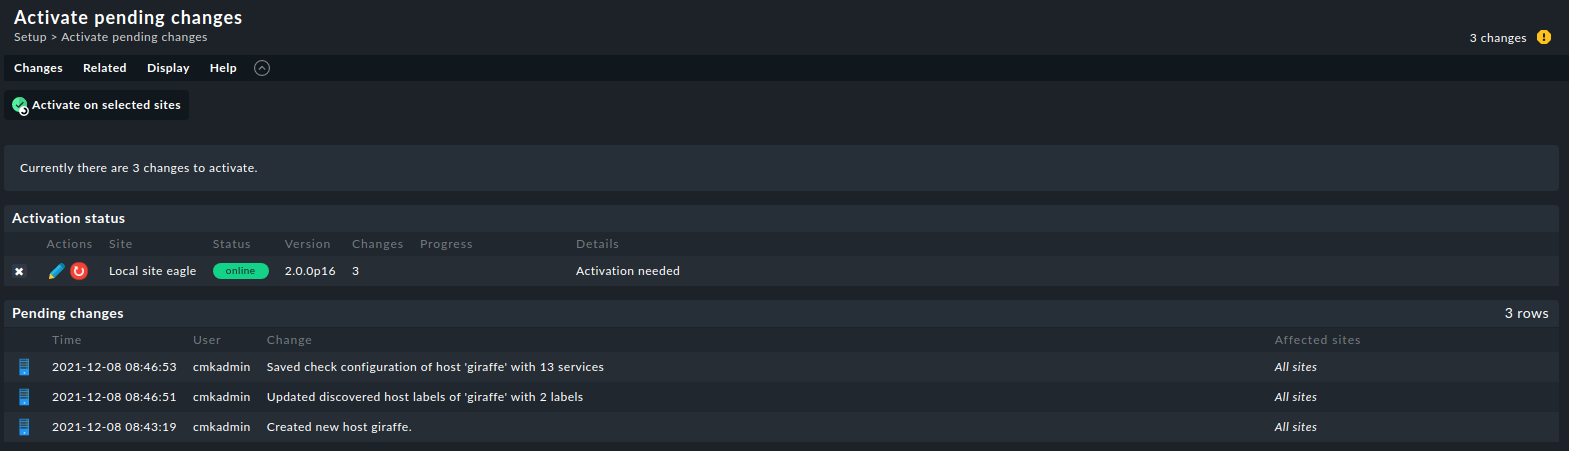The height and width of the screenshot is (451, 1569).
Task: Click host icon beside 'Saved check configuration' change
Action: [x=24, y=367]
